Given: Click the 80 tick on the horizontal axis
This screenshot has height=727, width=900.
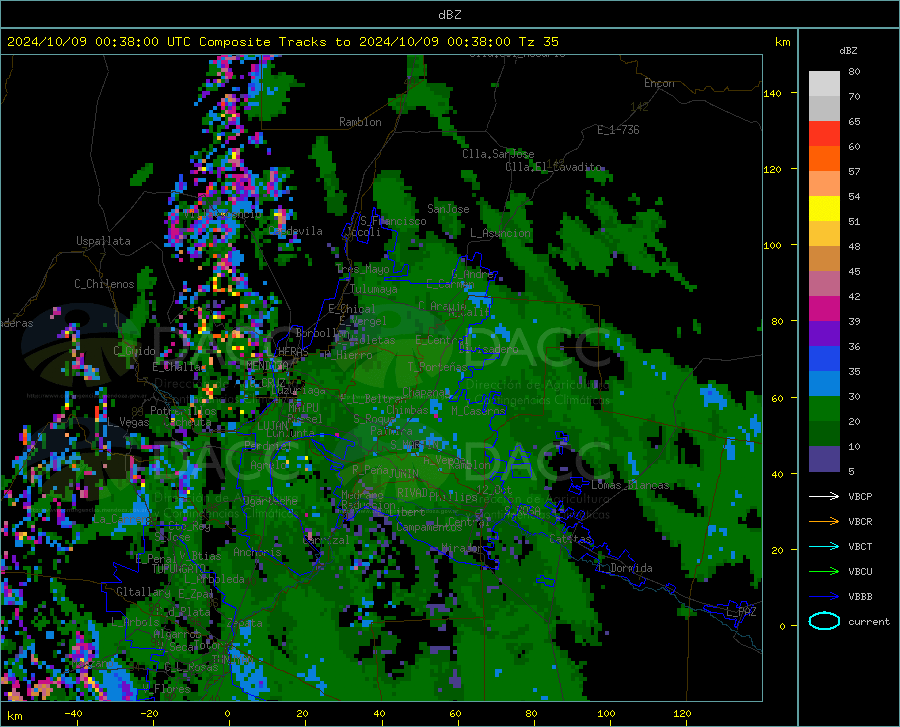Looking at the screenshot, I should [531, 713].
